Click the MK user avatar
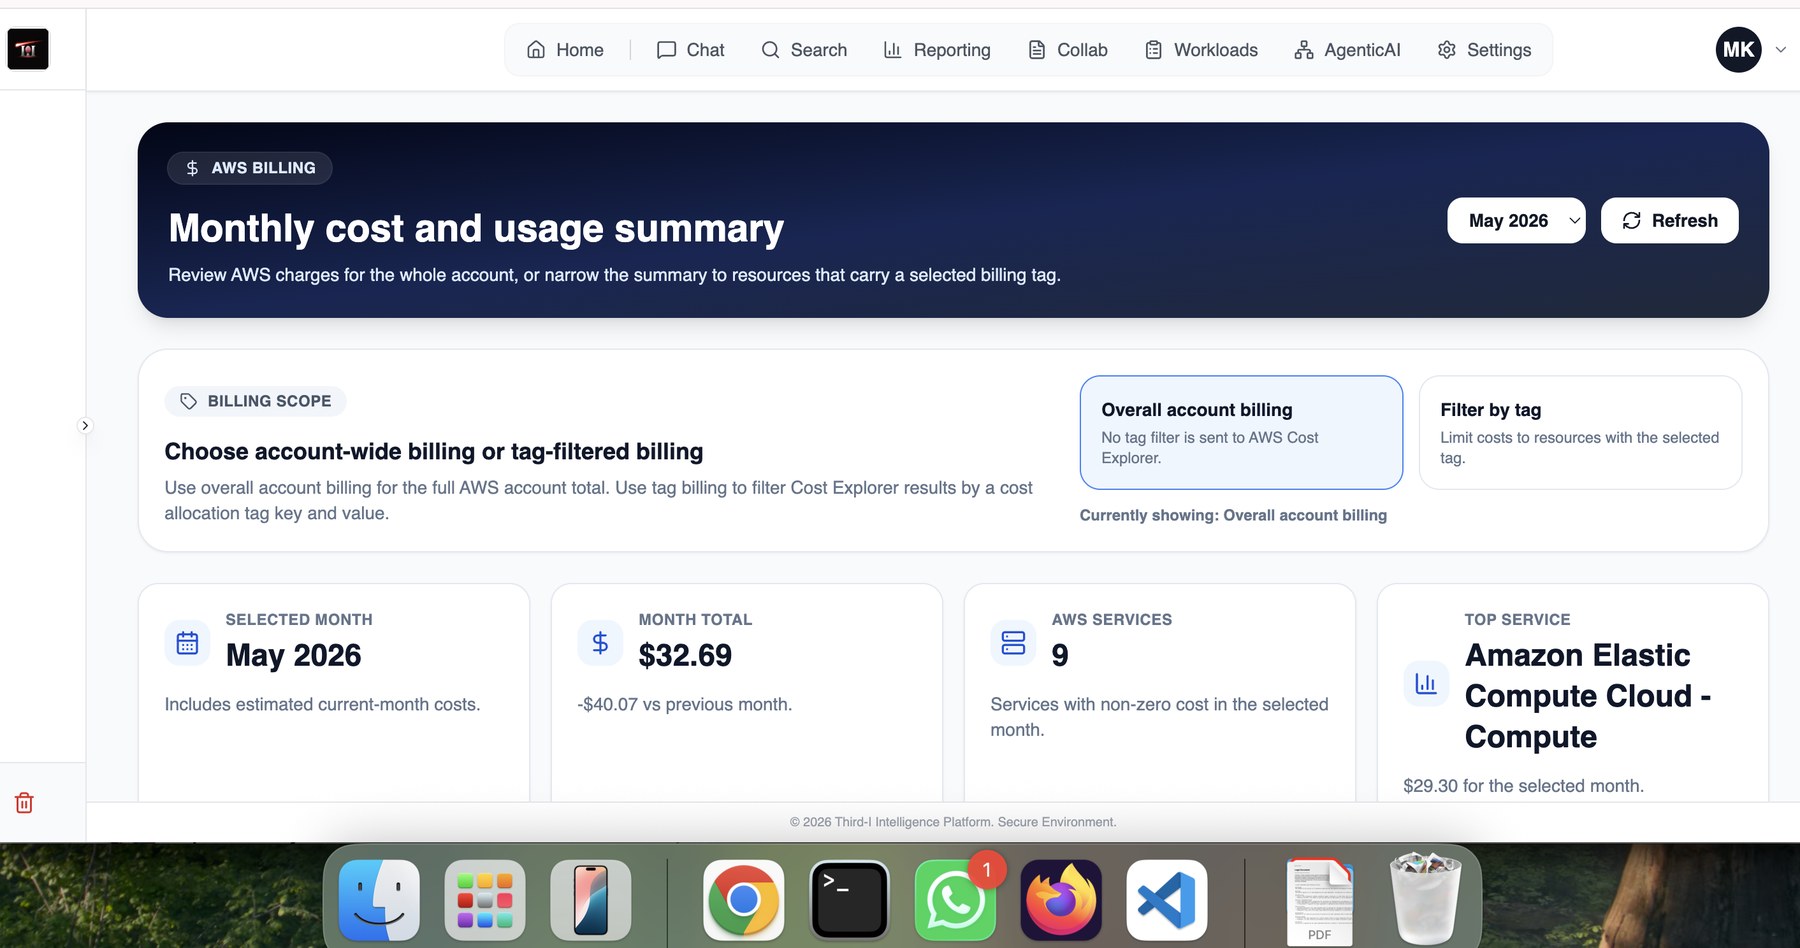 [x=1738, y=50]
